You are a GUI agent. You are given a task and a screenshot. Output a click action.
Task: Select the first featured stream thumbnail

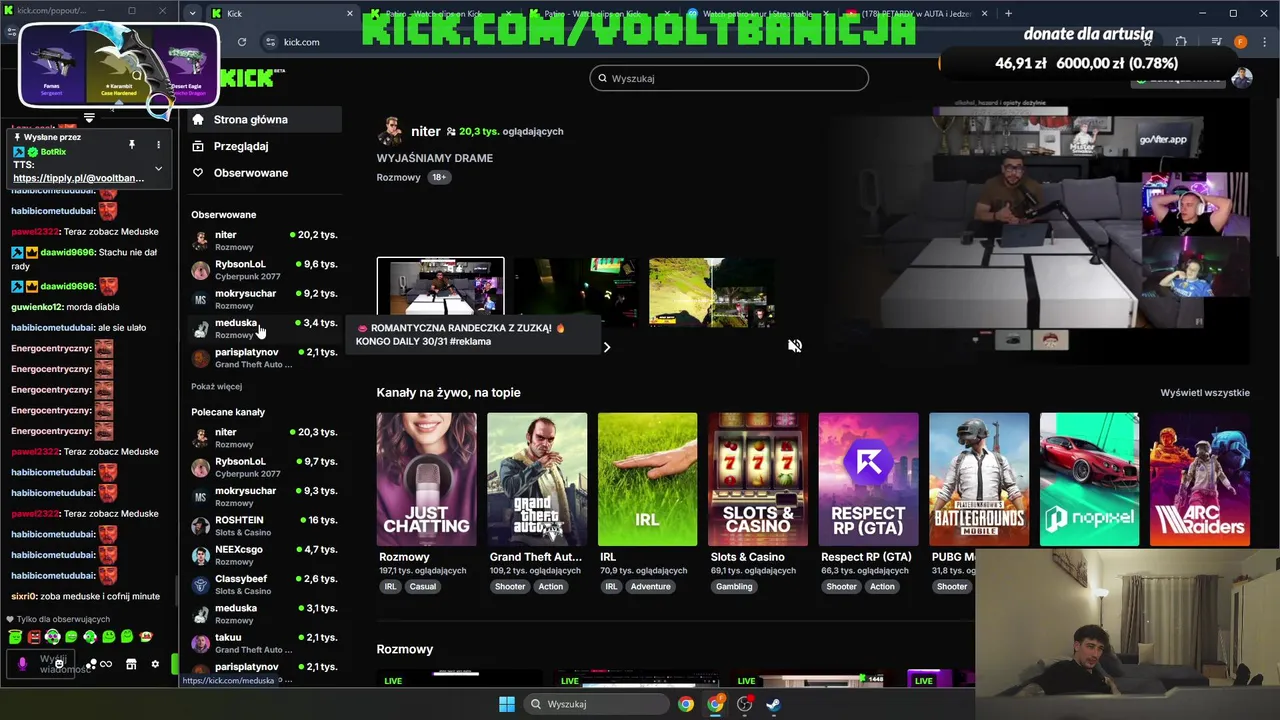(440, 292)
